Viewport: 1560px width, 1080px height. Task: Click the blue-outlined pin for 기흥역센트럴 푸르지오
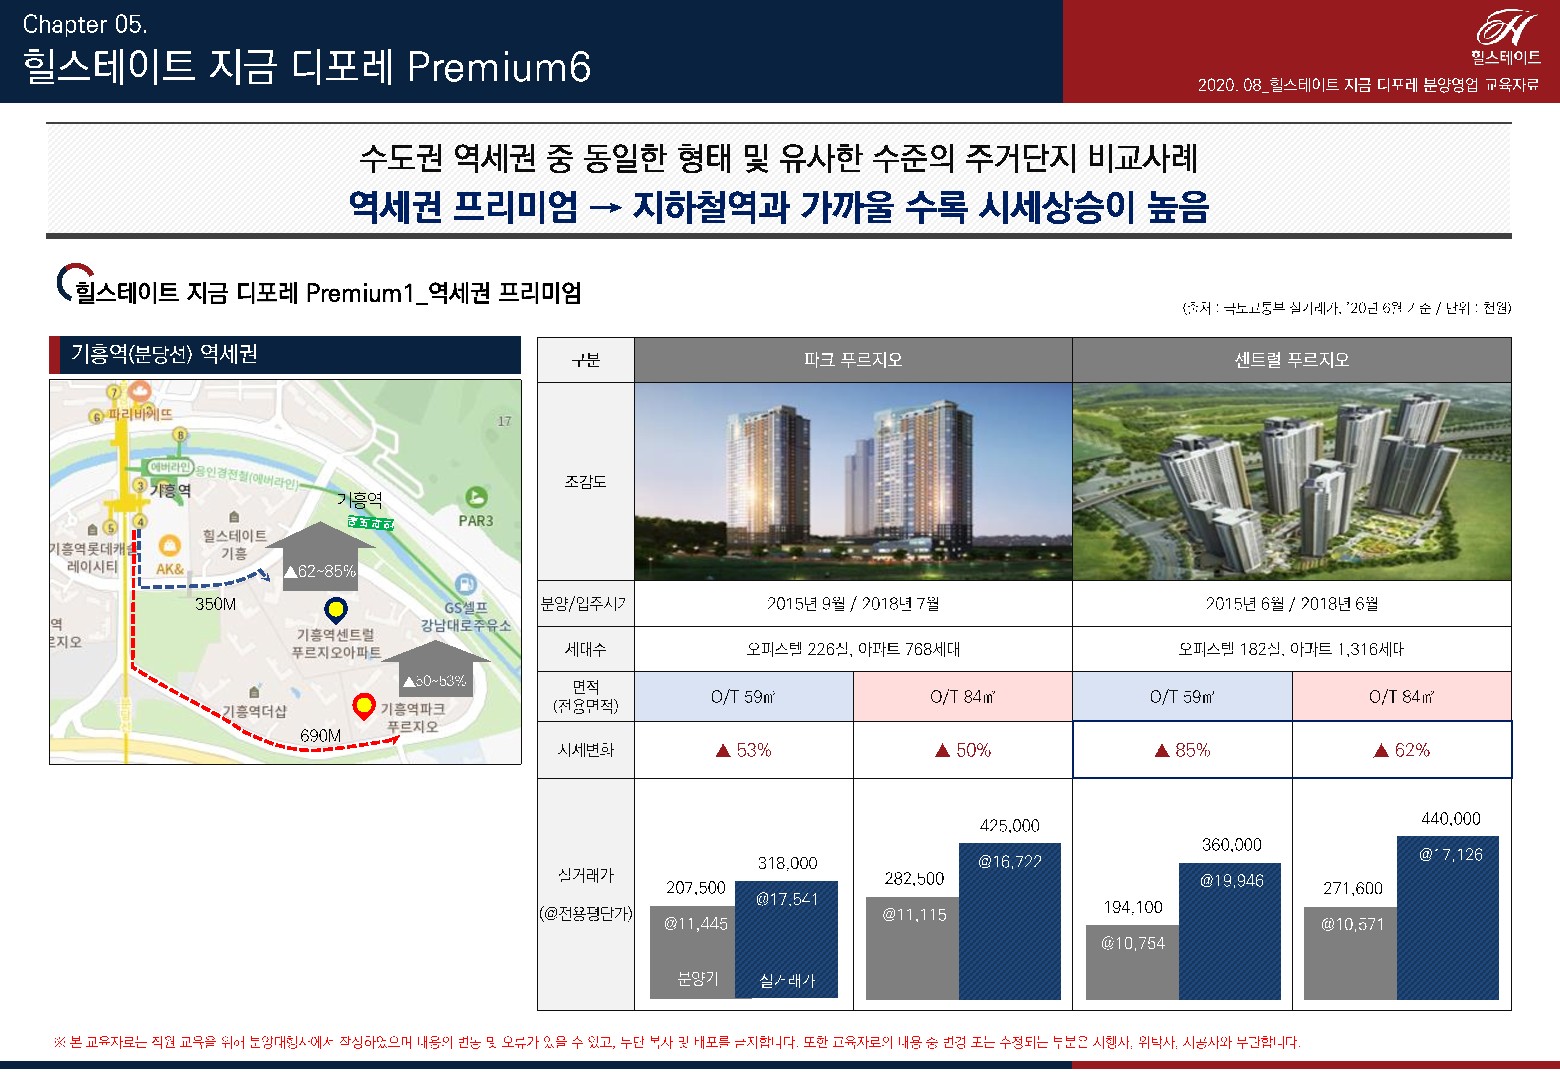pyautogui.click(x=336, y=610)
